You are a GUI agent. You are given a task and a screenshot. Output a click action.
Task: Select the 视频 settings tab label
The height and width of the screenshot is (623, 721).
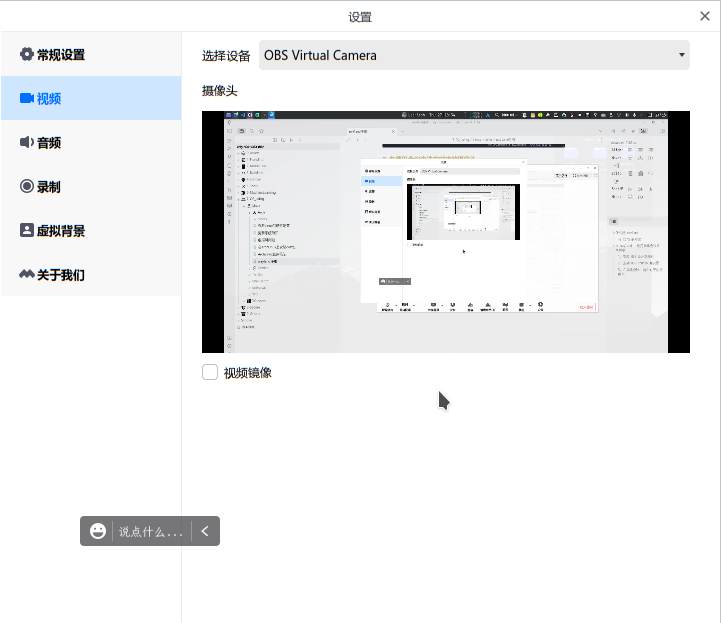(50, 99)
